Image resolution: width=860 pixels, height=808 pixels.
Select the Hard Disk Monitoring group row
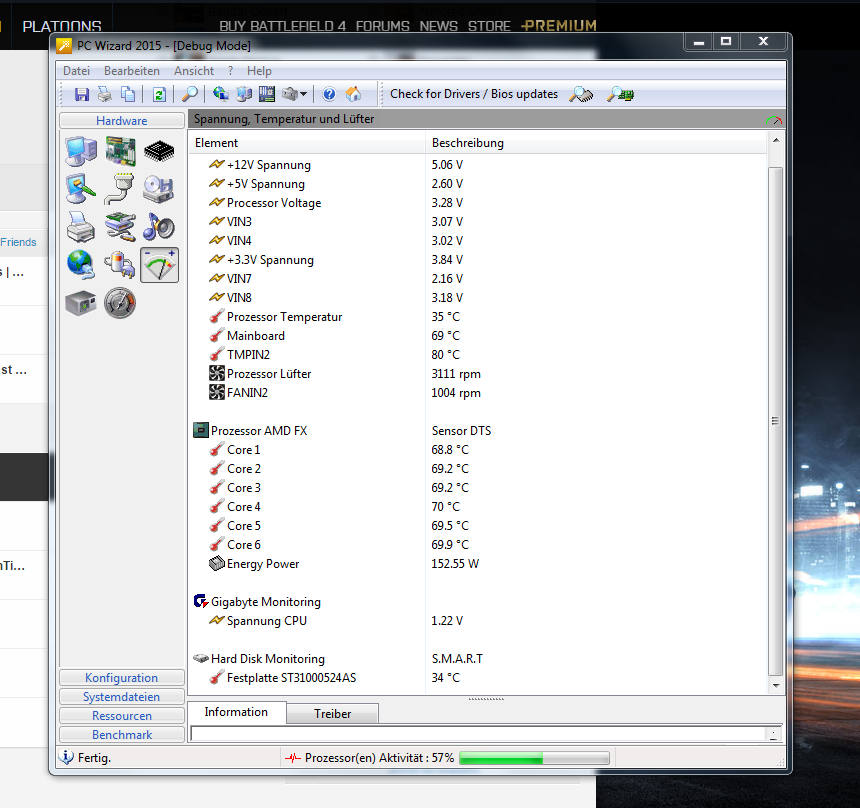coord(477,659)
